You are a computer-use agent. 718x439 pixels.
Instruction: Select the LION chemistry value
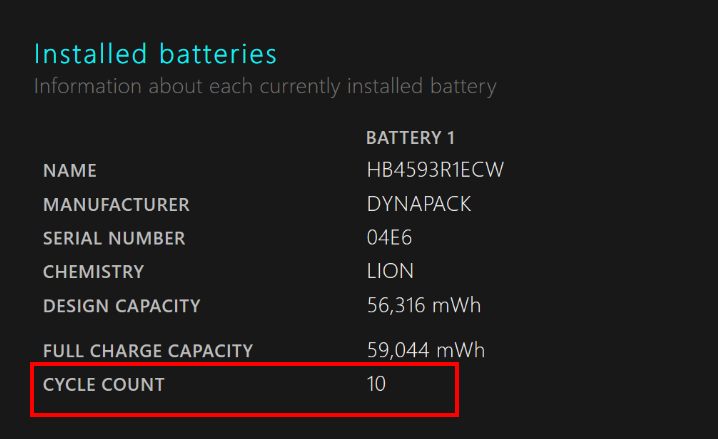(x=390, y=271)
